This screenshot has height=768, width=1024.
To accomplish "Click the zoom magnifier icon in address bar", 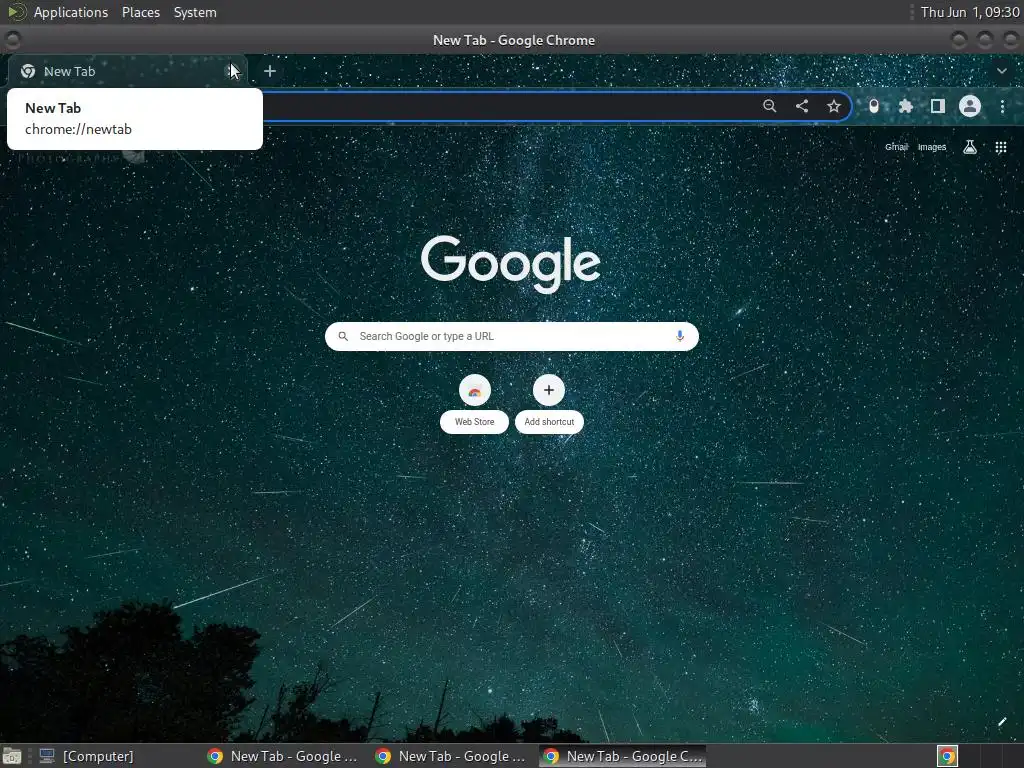I will coord(769,106).
